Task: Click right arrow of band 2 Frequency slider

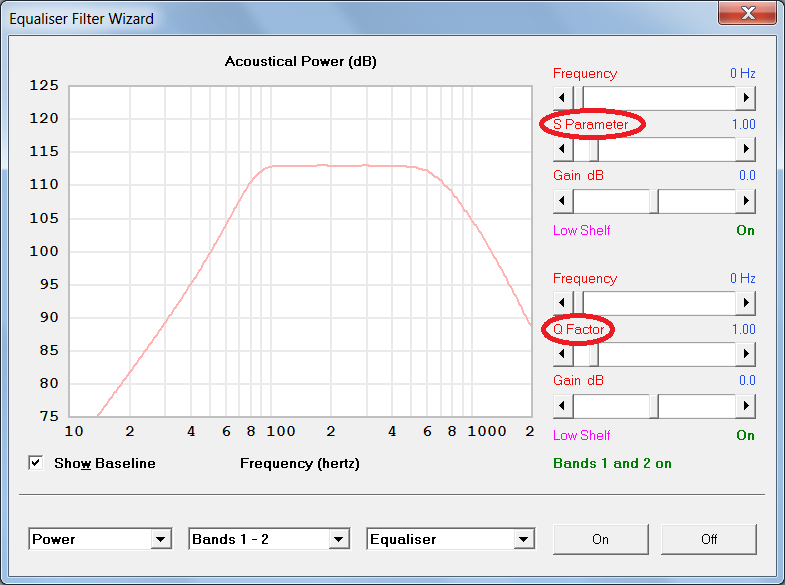Action: (745, 303)
